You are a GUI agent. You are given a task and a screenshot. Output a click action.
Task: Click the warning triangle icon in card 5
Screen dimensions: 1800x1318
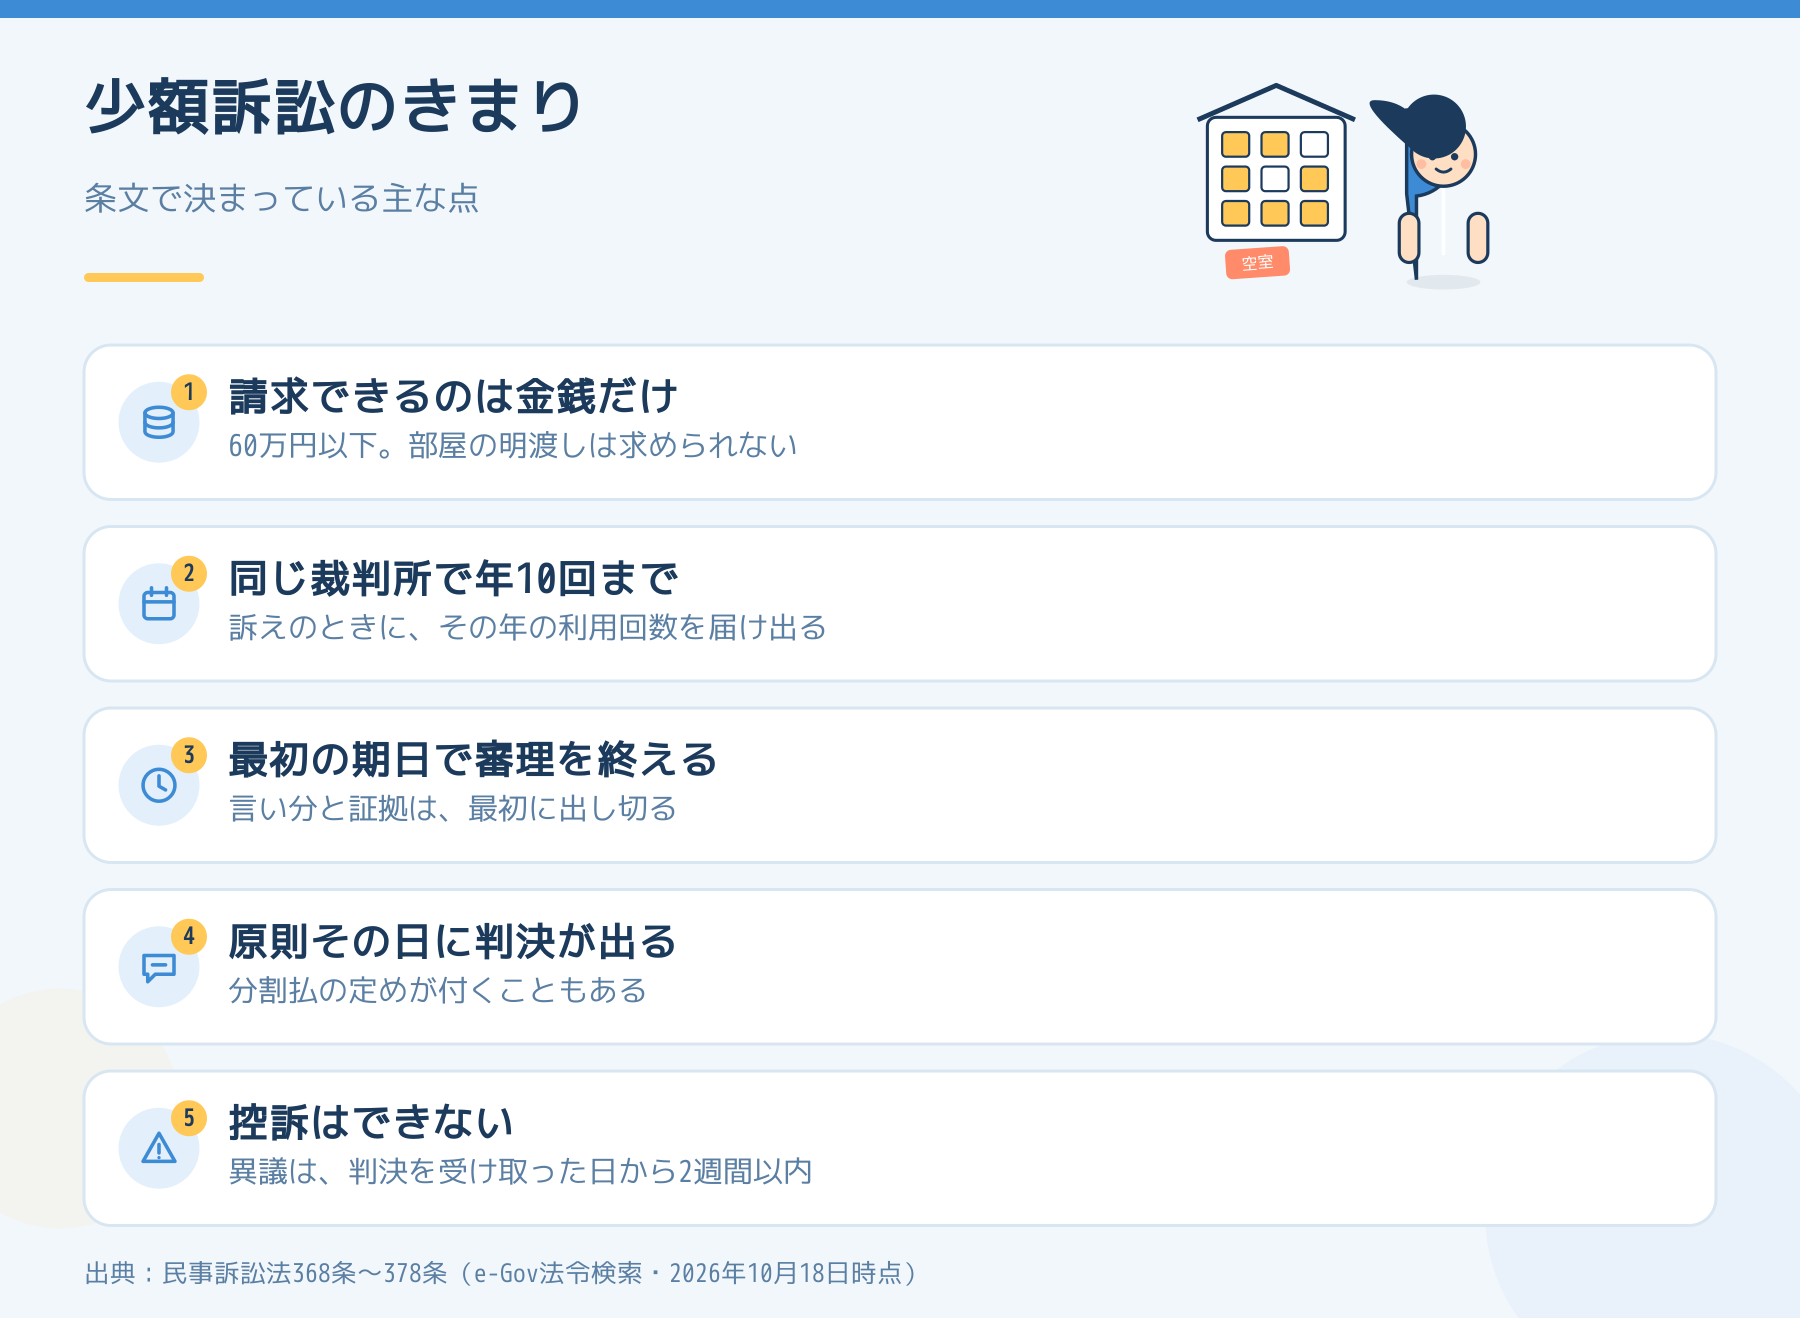159,1148
